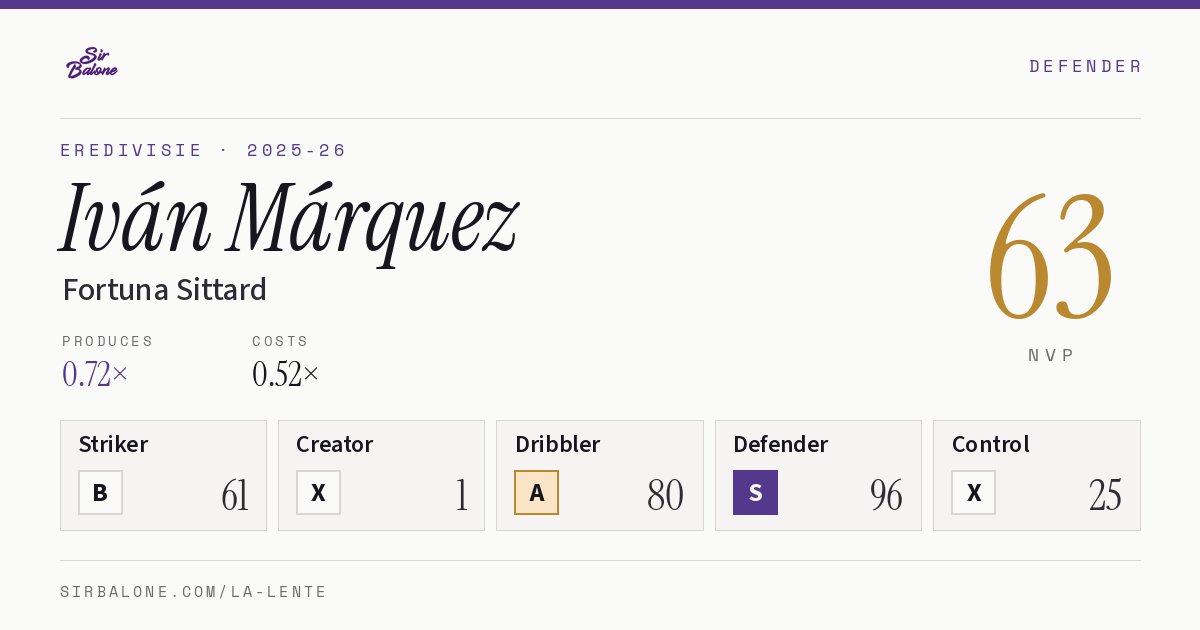Select the Defender stat card
1200x630 pixels.
pos(818,475)
